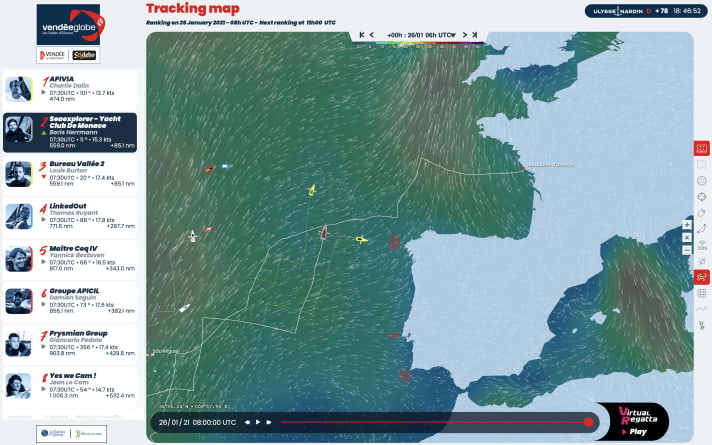
Task: Click the white boat in the lower left of the map
Action: tap(184, 308)
